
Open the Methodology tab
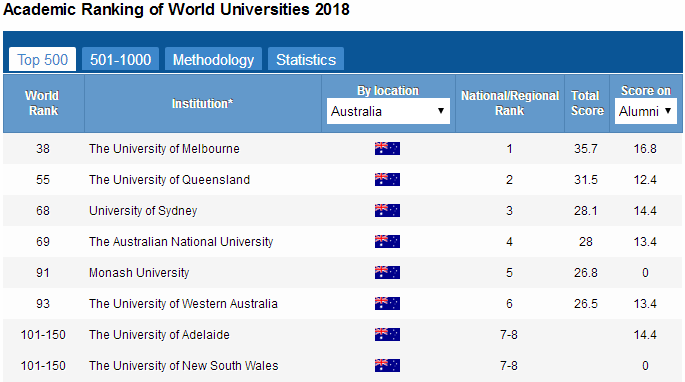coord(213,59)
